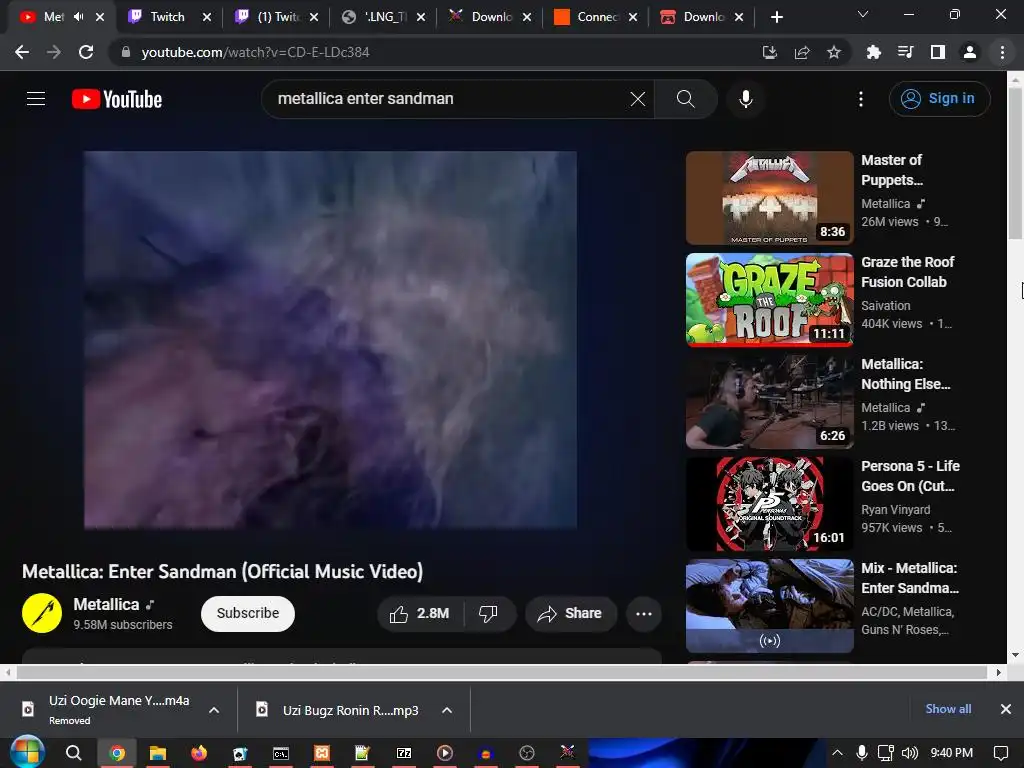Switch to the Twitch tab
Screen dimensions: 1024x768
(x=168, y=17)
